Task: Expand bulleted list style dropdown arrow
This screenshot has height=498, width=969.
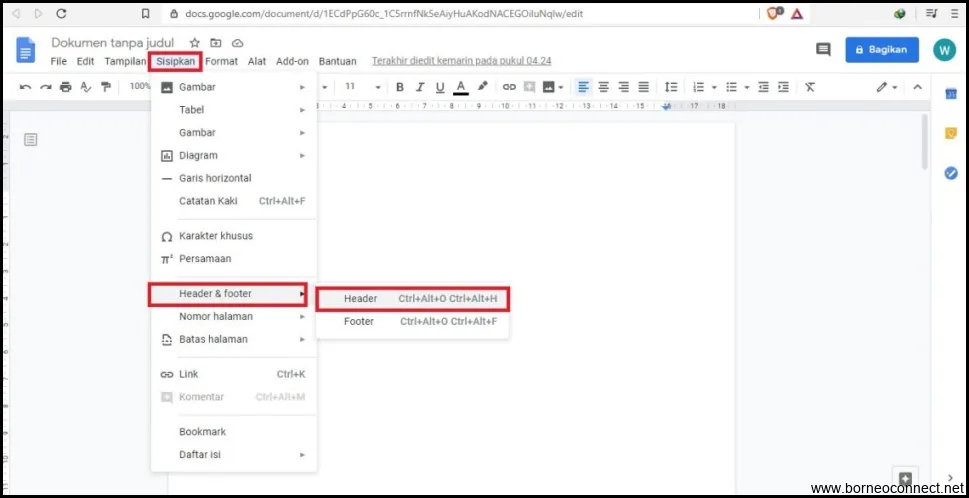Action: [747, 88]
